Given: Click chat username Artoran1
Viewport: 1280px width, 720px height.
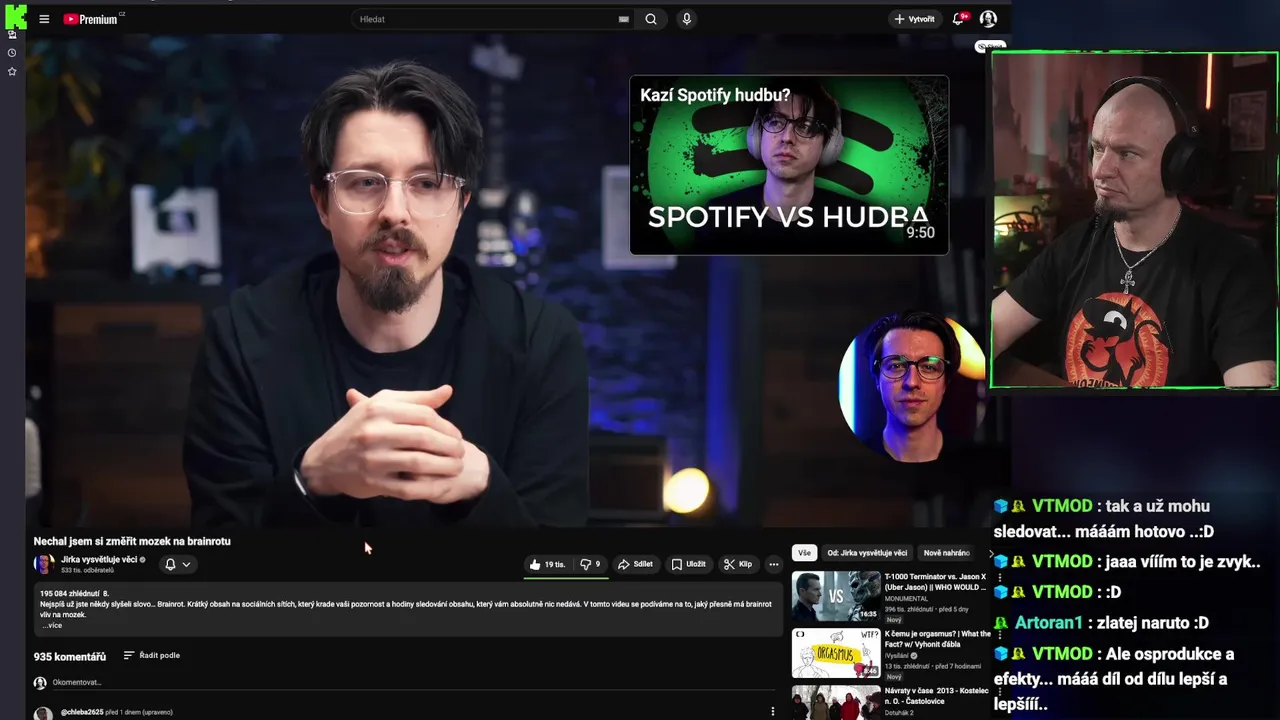Looking at the screenshot, I should 1048,623.
